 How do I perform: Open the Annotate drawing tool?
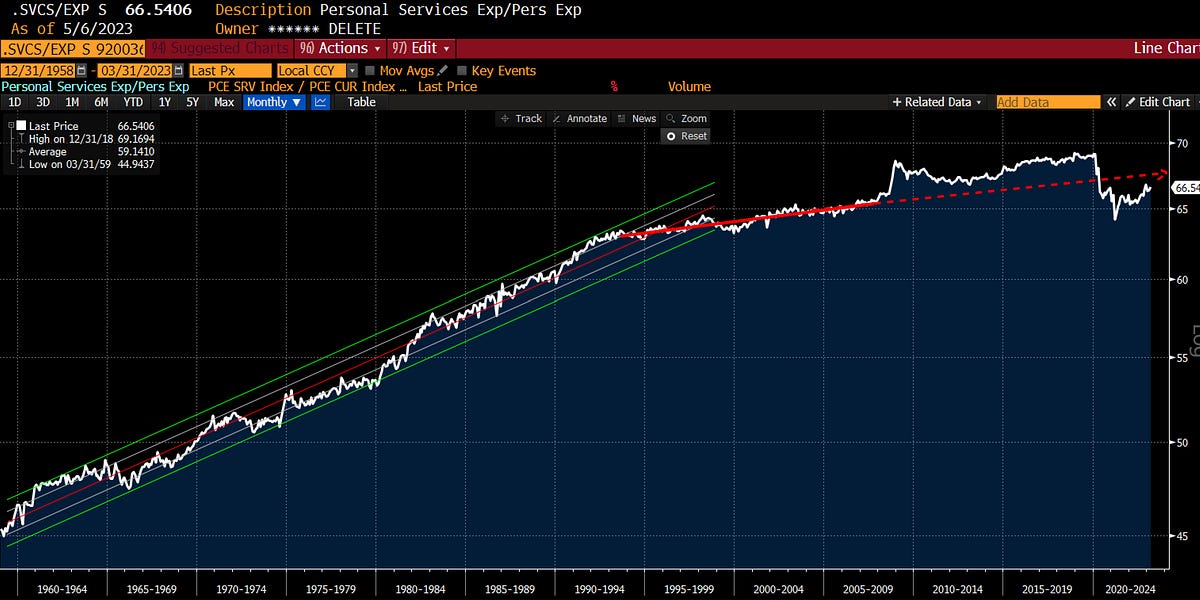[580, 118]
